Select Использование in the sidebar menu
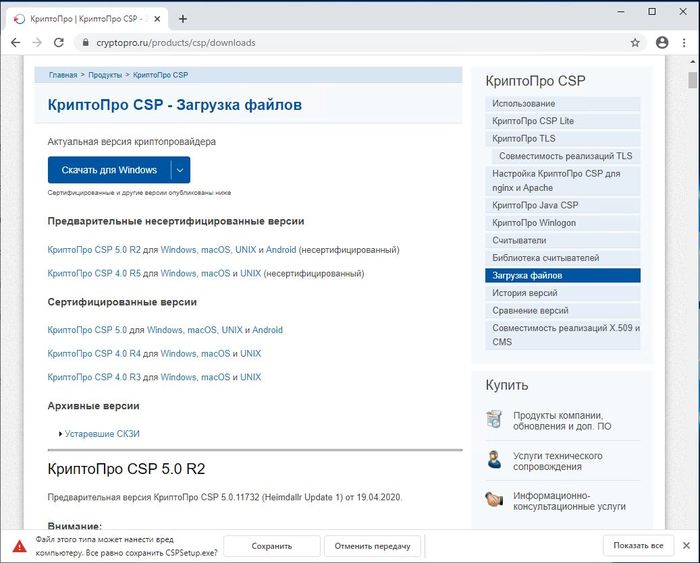Viewport: 700px width, 563px height. point(562,104)
